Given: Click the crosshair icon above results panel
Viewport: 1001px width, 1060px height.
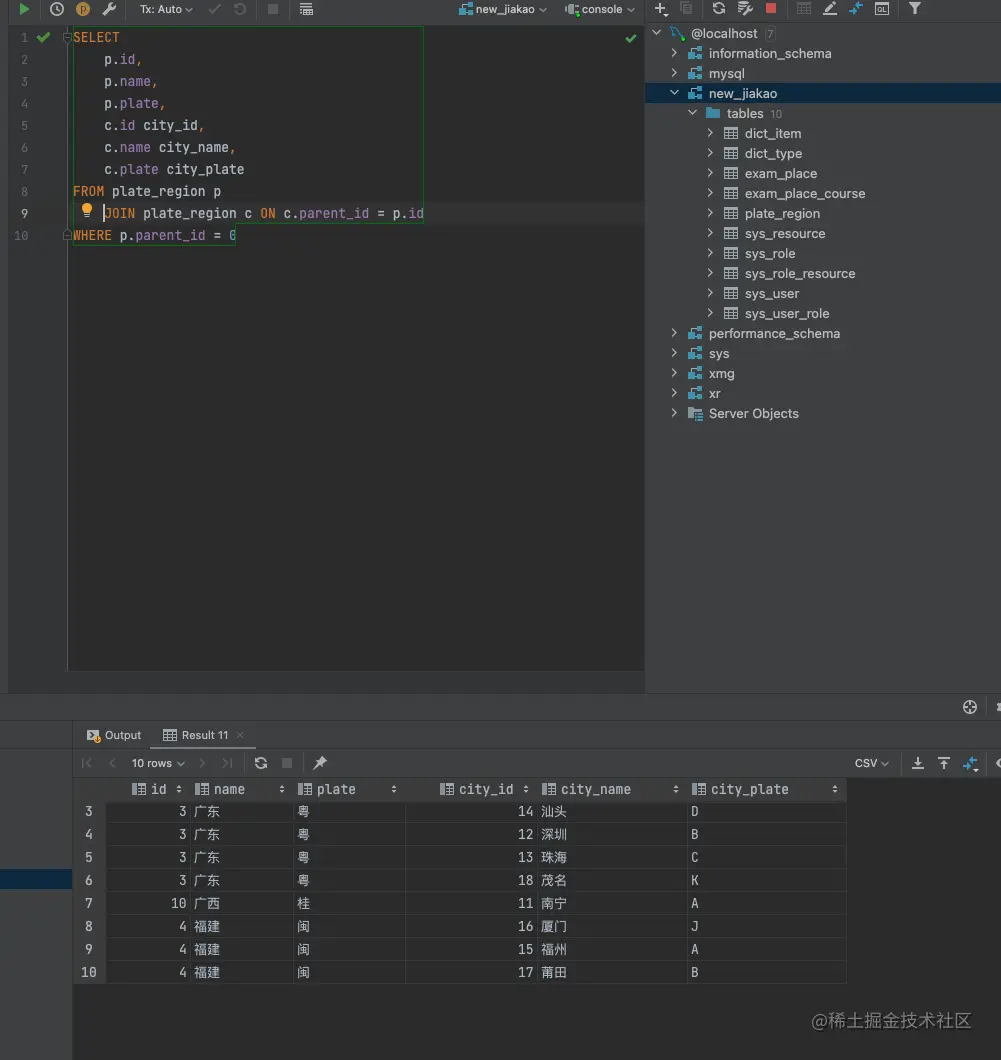Looking at the screenshot, I should point(970,706).
